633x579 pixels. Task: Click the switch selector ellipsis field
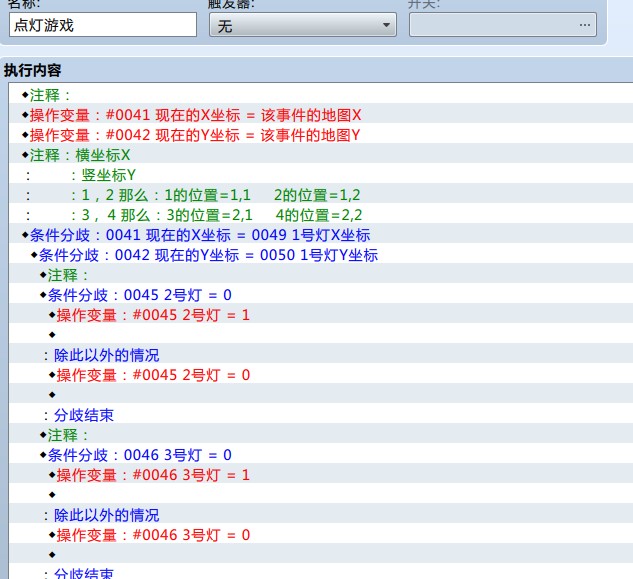click(503, 25)
